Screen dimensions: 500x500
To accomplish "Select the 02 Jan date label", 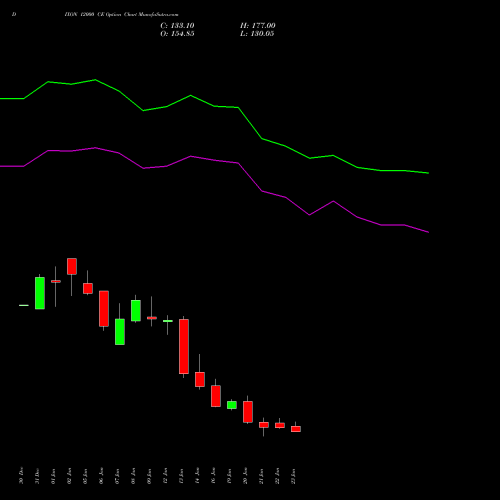I will (x=69, y=476).
